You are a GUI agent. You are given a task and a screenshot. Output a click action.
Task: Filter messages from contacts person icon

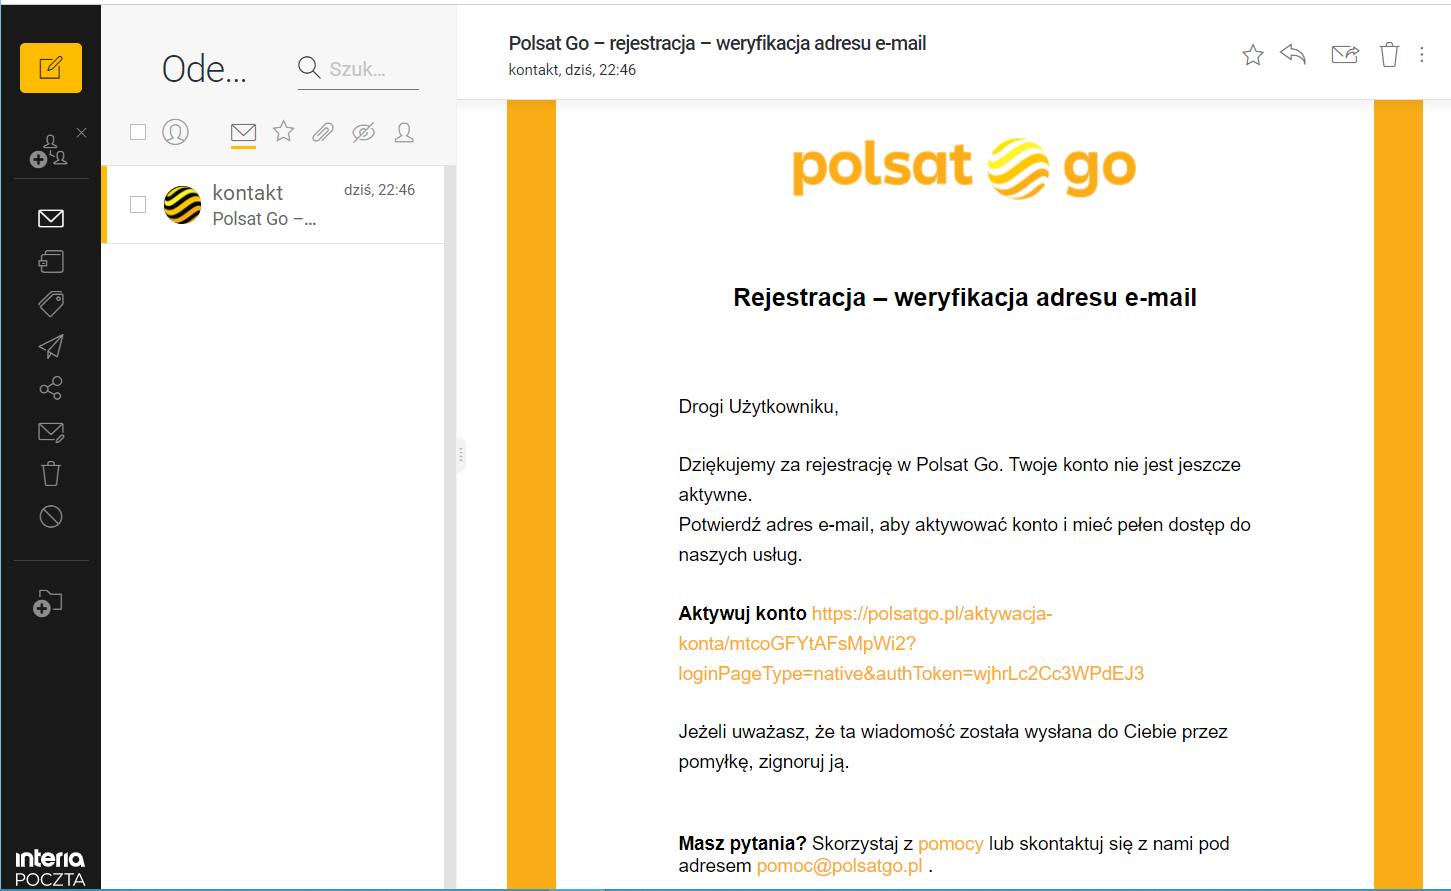tap(404, 132)
